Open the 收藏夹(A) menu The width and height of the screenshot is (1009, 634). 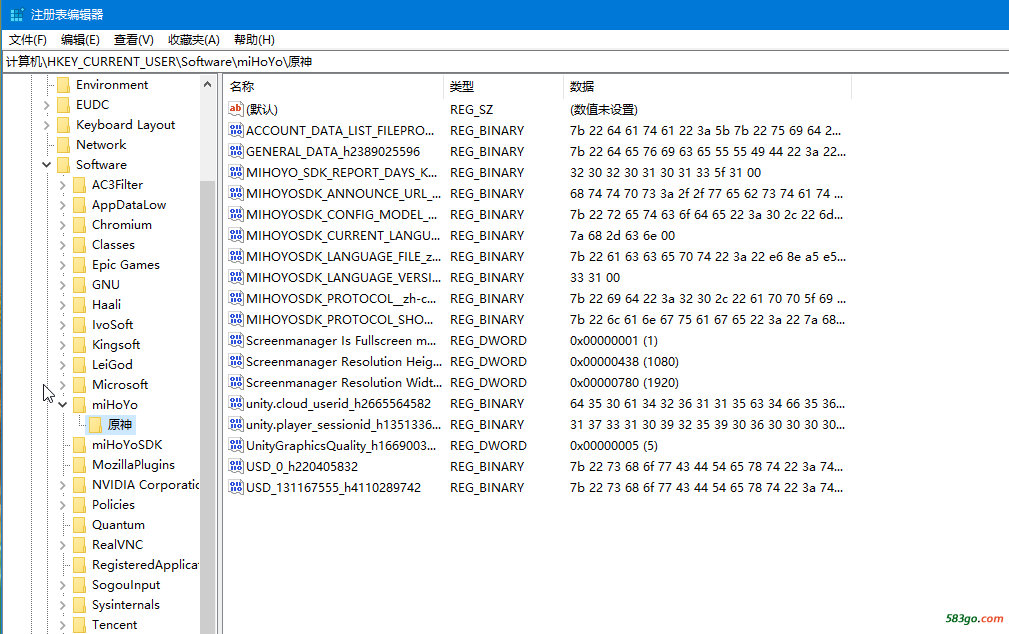tap(194, 40)
